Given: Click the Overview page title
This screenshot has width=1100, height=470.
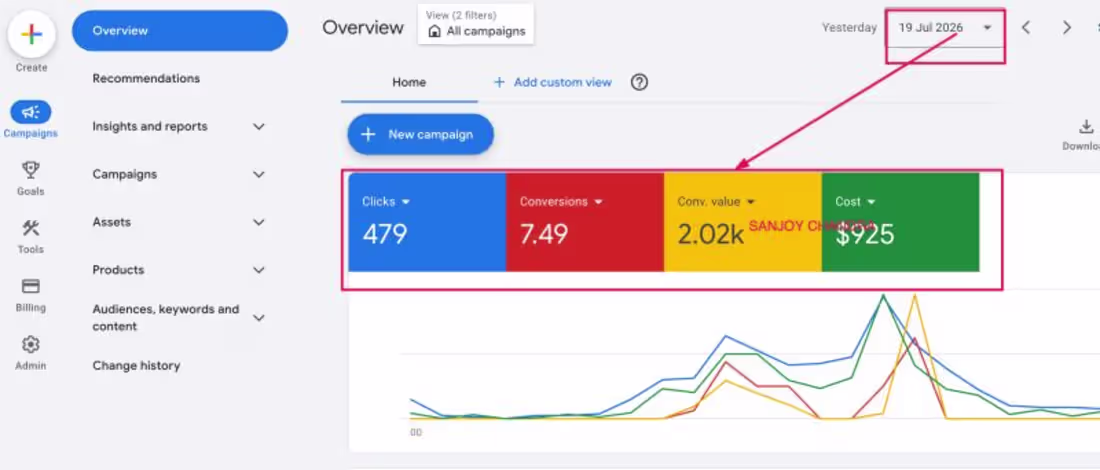Looking at the screenshot, I should pos(363,27).
